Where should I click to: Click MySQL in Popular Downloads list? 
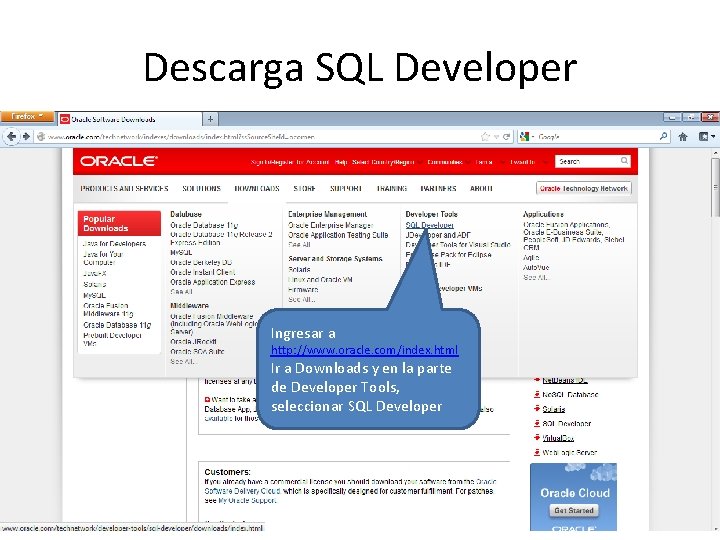[x=95, y=295]
